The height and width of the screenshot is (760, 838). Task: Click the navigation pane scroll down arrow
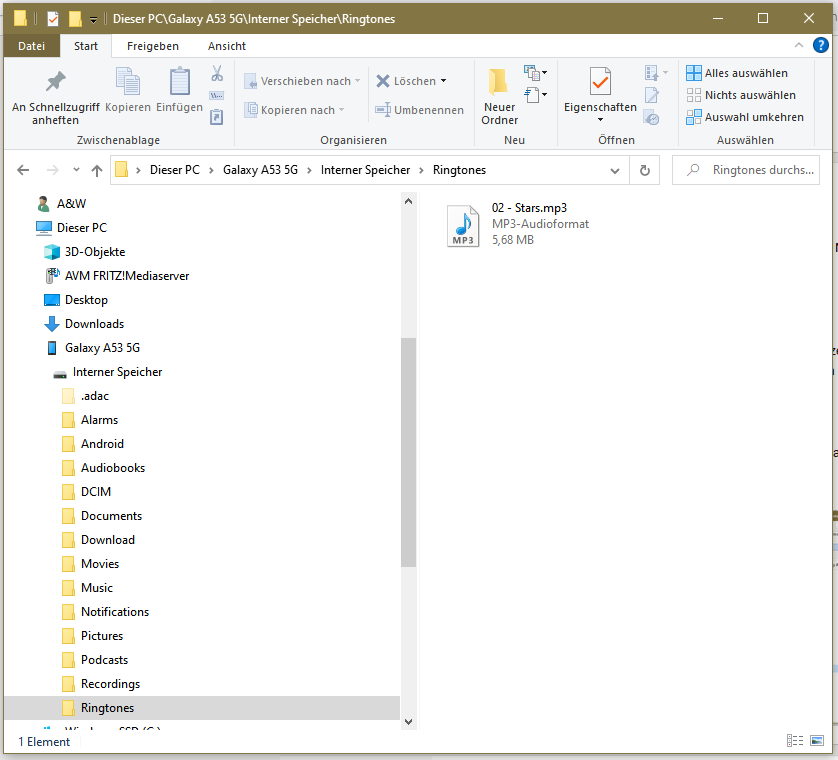[x=408, y=722]
